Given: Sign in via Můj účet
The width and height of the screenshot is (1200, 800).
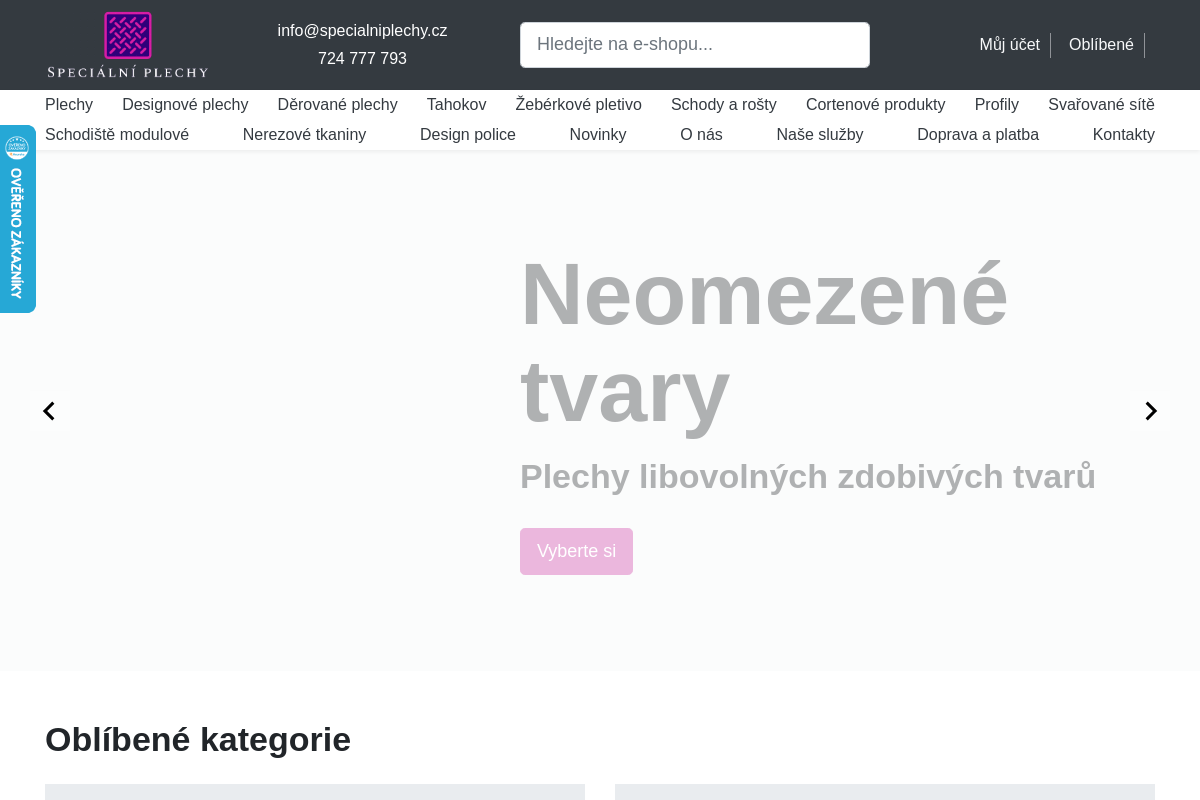Looking at the screenshot, I should click(x=1010, y=44).
